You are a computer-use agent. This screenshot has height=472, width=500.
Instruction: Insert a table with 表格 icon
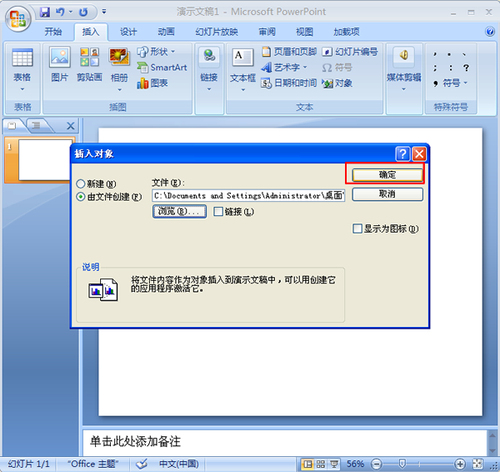[22, 58]
